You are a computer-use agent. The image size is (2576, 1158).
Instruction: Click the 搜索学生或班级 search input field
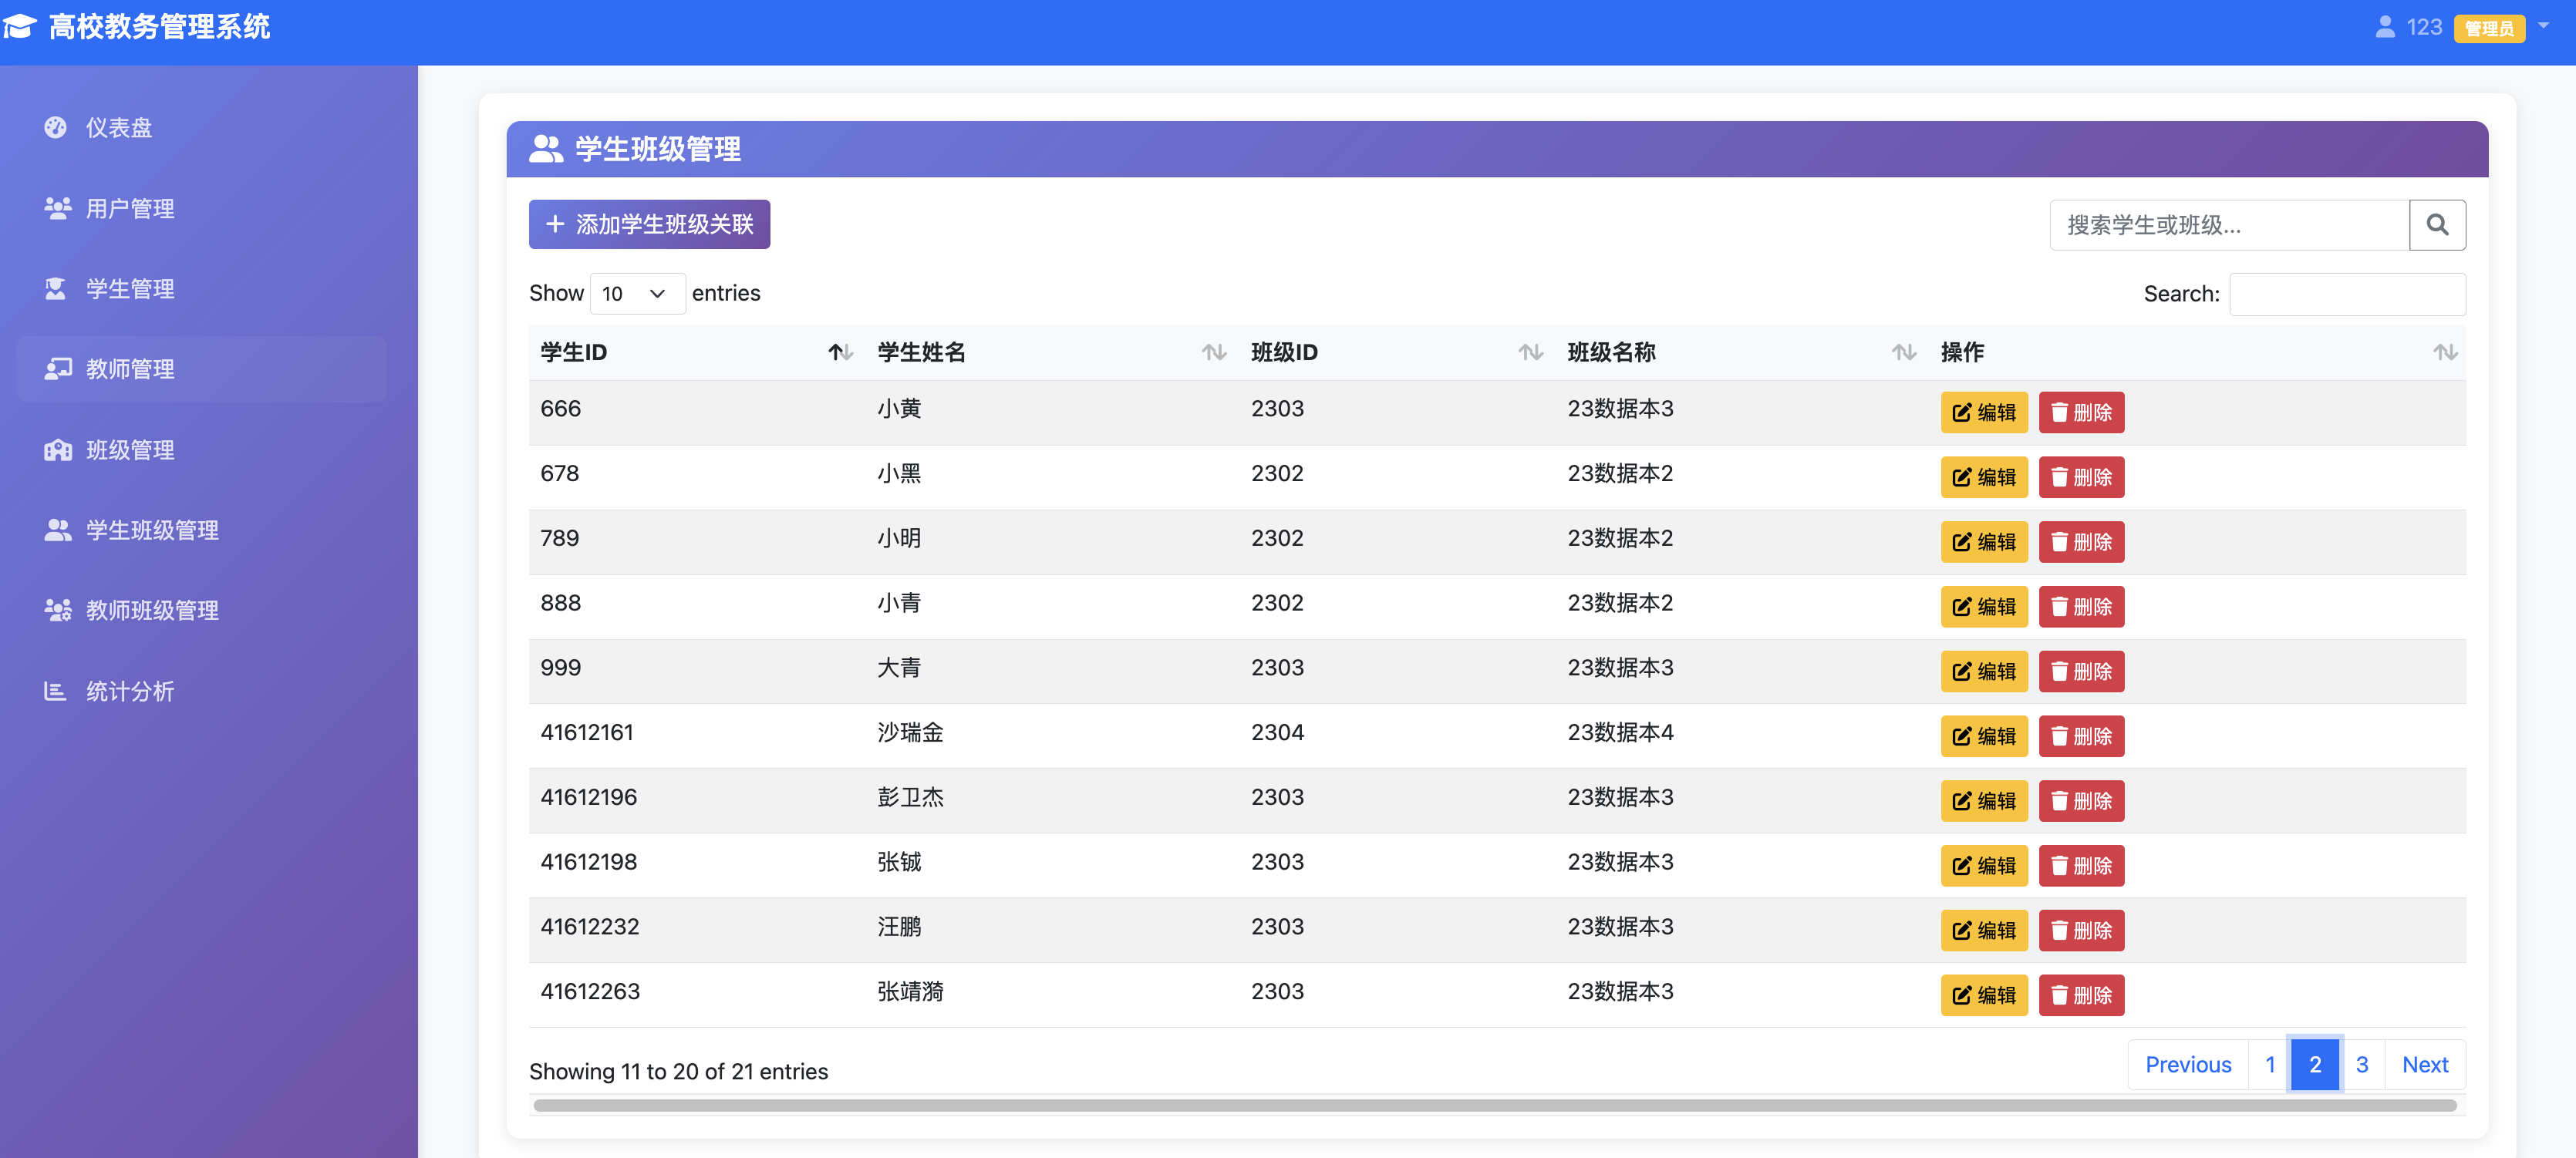pyautogui.click(x=2228, y=225)
